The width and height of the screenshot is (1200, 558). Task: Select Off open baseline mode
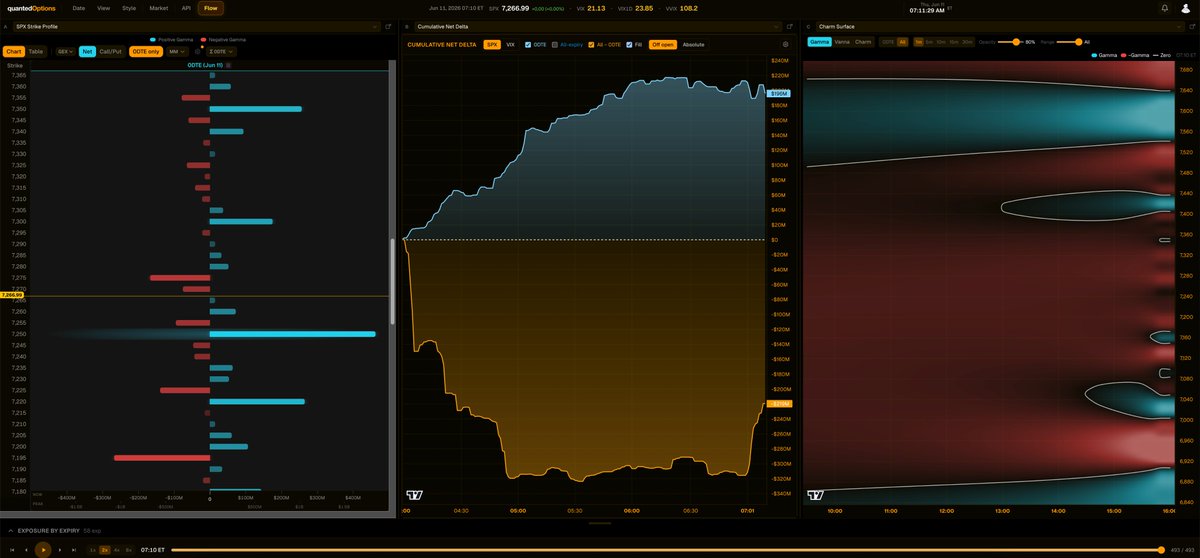[663, 45]
